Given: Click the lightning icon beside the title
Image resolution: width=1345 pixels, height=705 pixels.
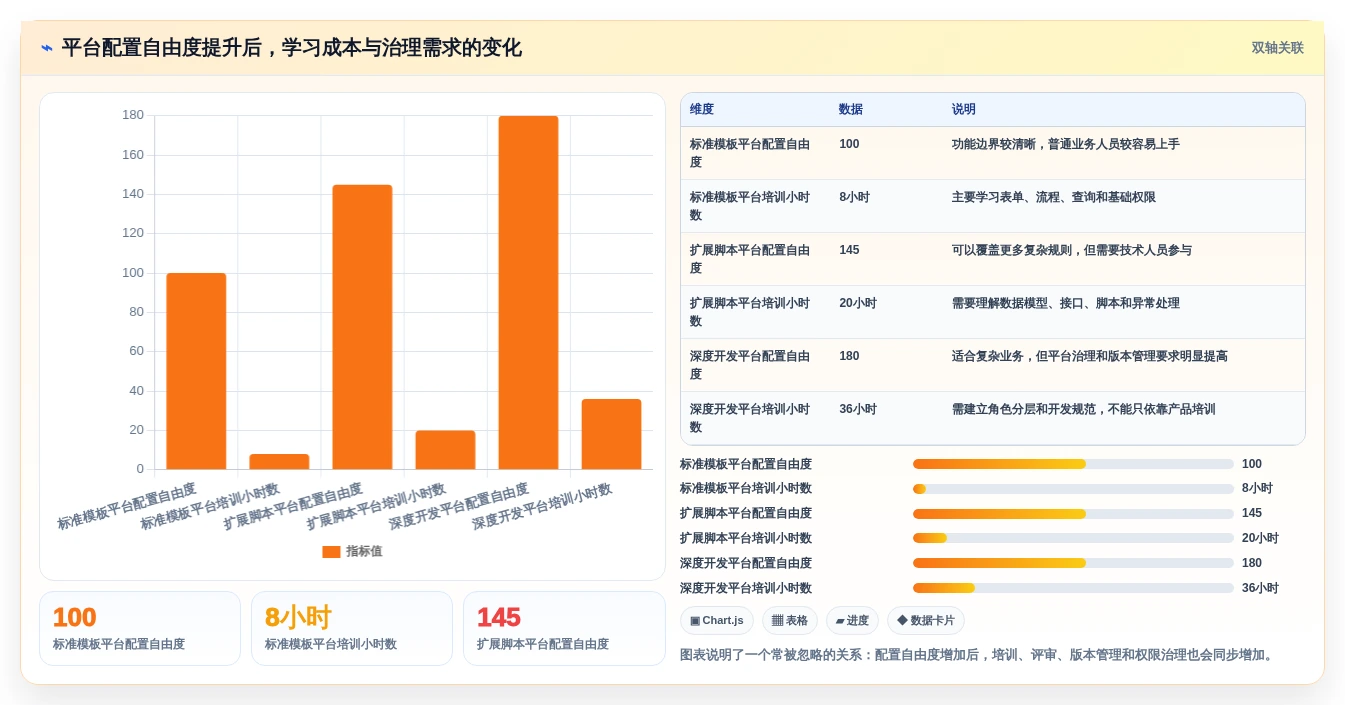Looking at the screenshot, I should 47,48.
